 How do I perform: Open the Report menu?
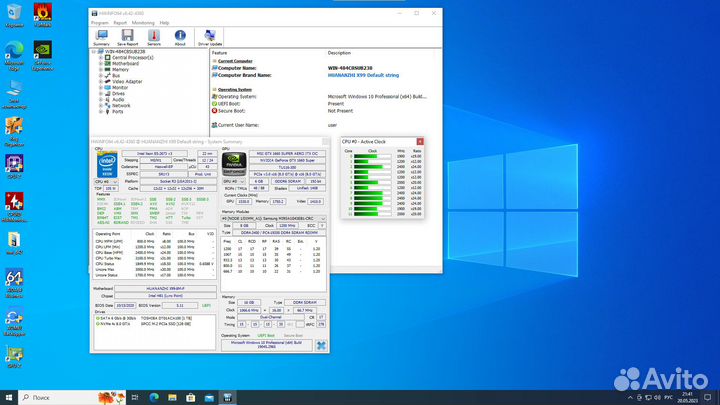(119, 21)
